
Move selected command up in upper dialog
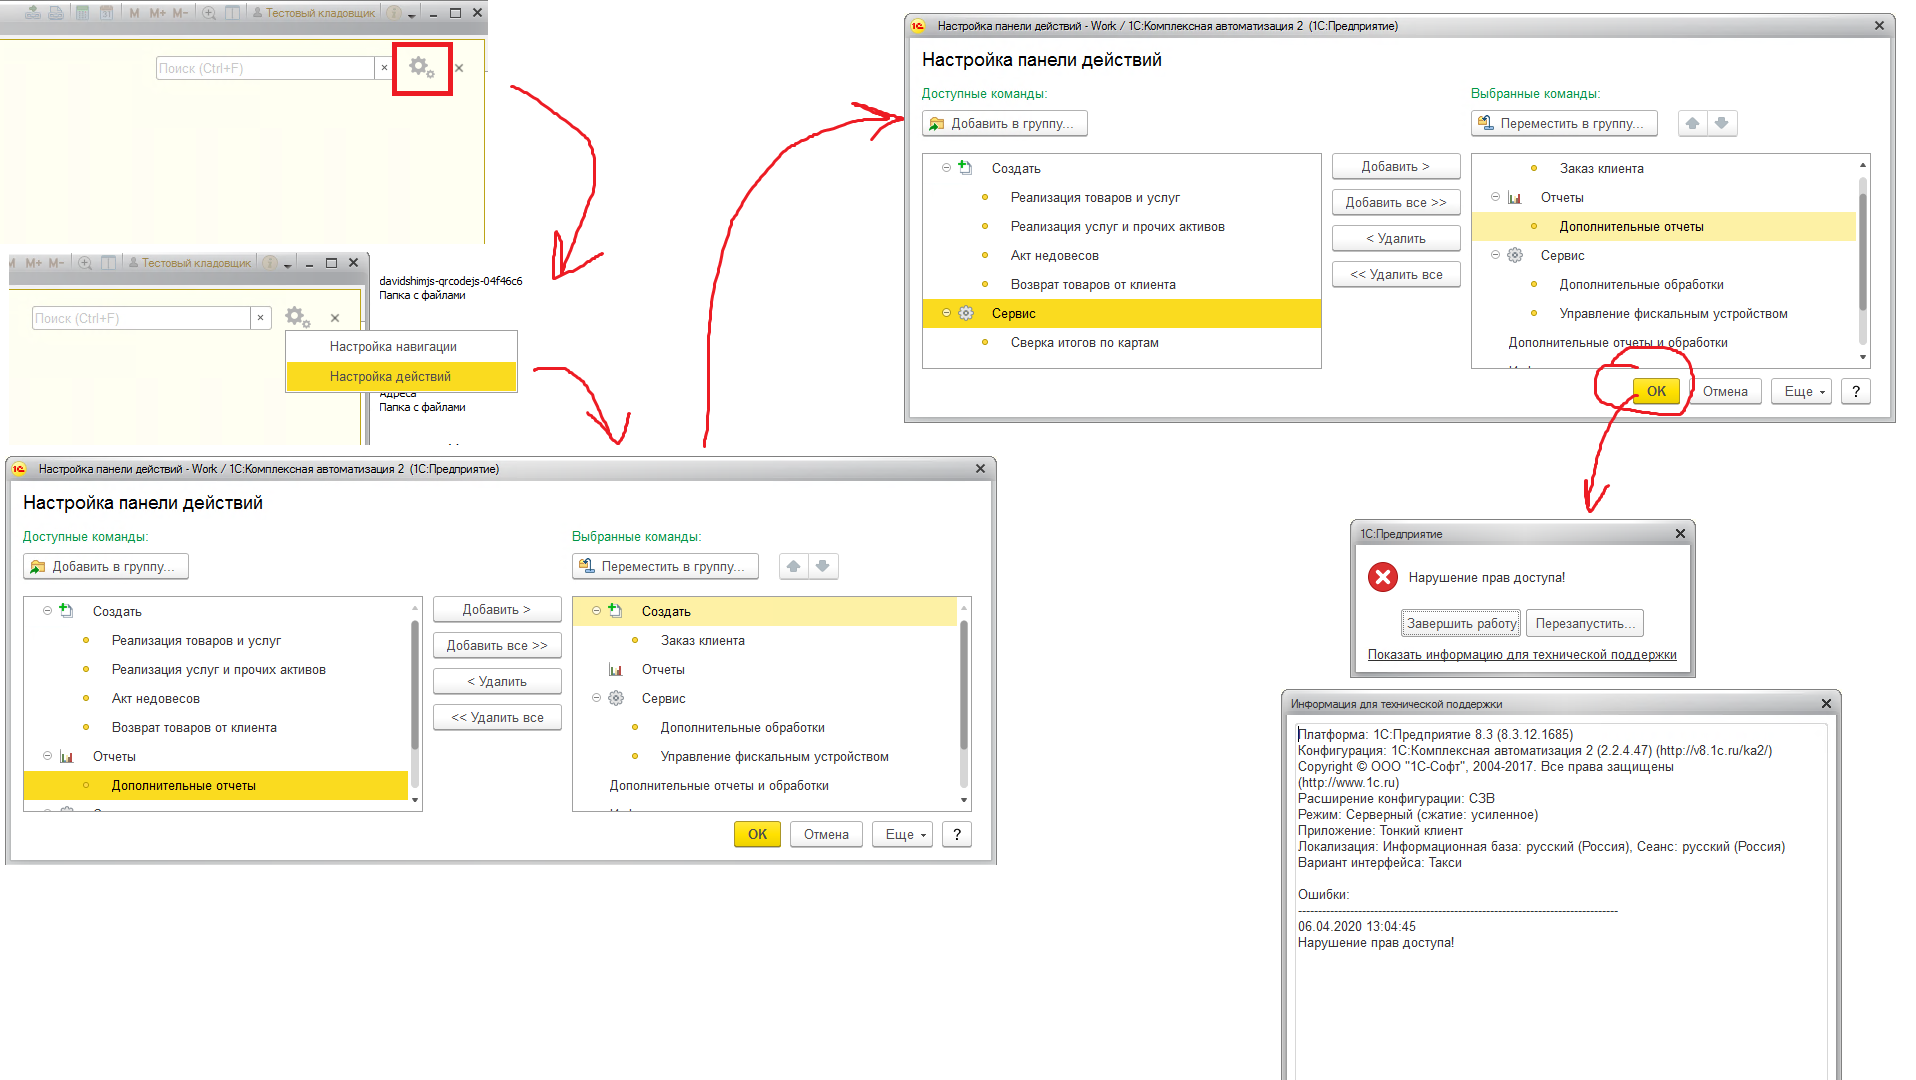(x=1692, y=123)
